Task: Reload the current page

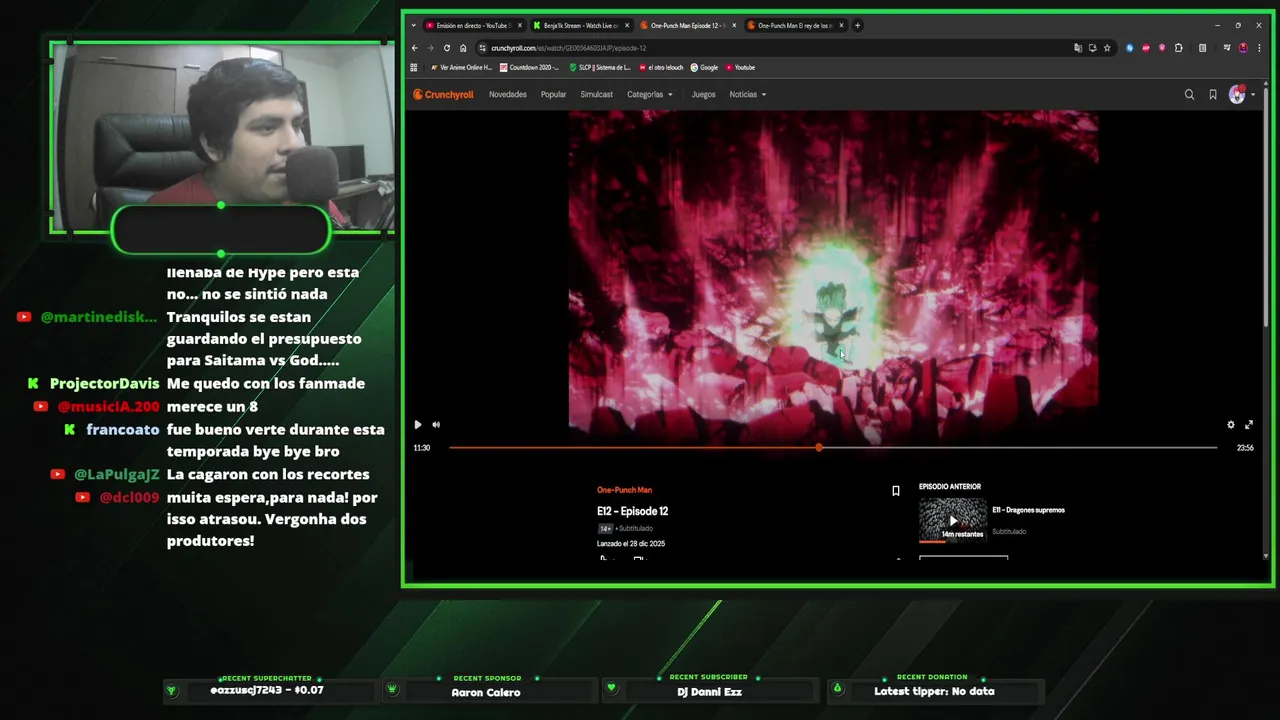Action: point(447,48)
